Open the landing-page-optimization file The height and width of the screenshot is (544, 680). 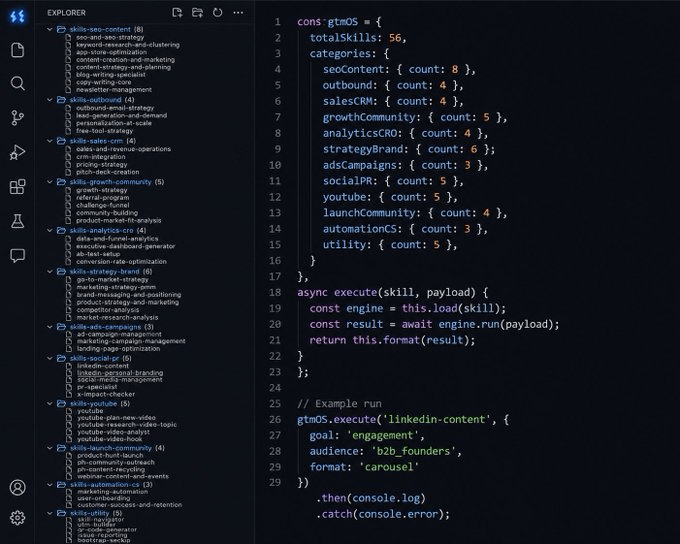coord(118,349)
